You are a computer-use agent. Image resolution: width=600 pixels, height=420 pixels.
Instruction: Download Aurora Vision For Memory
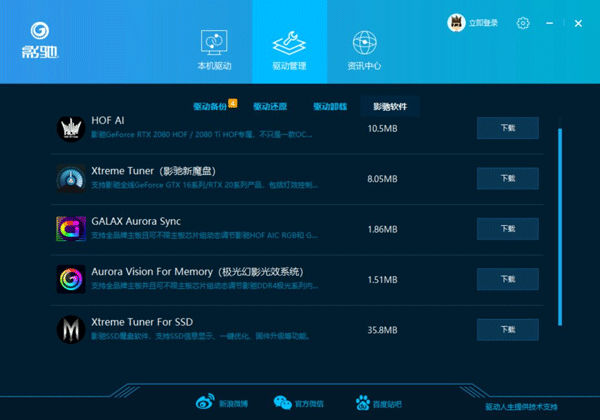pos(508,279)
